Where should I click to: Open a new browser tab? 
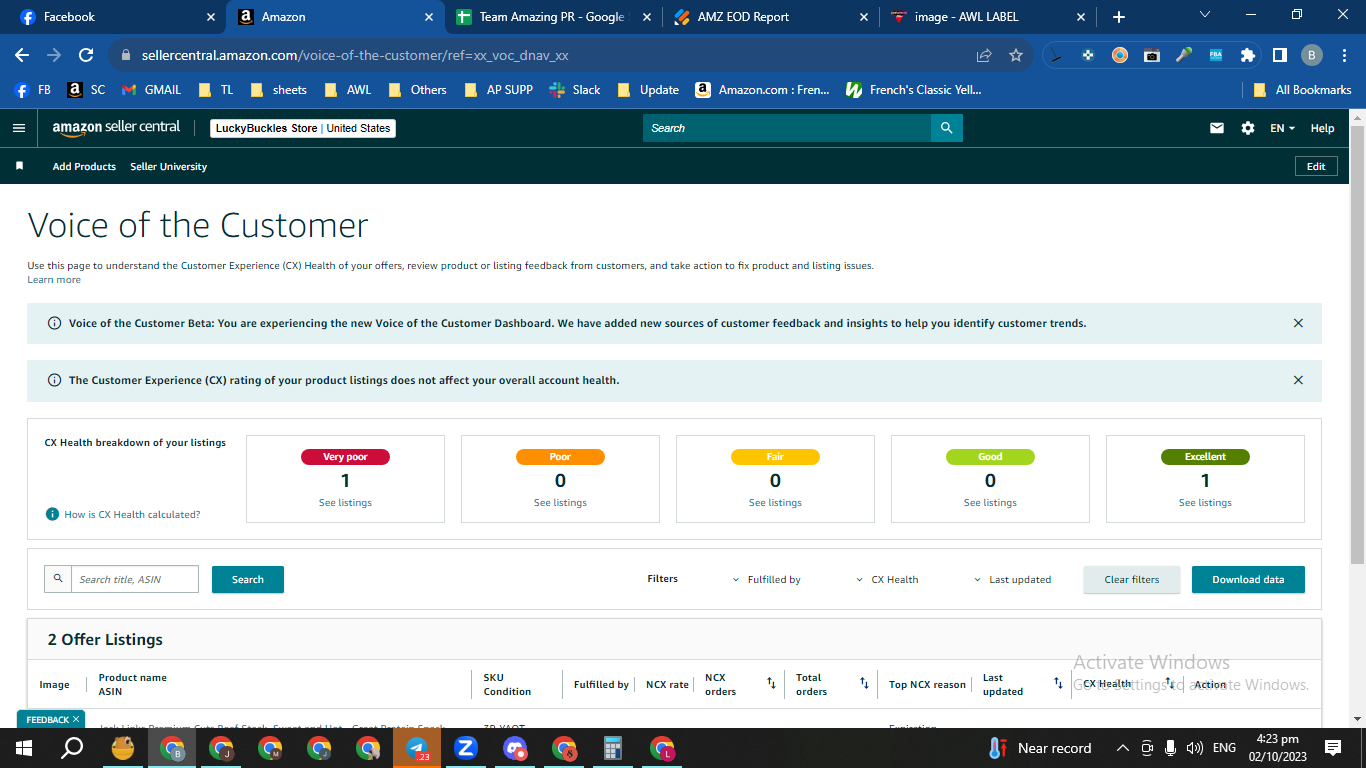pyautogui.click(x=1119, y=17)
